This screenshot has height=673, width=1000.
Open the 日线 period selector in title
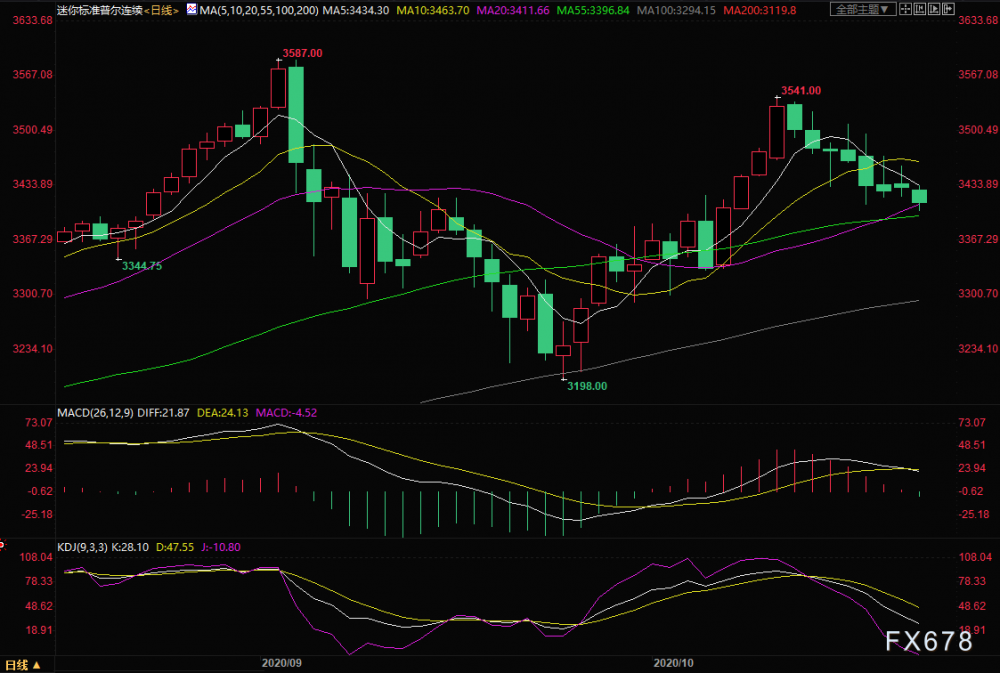tap(161, 10)
